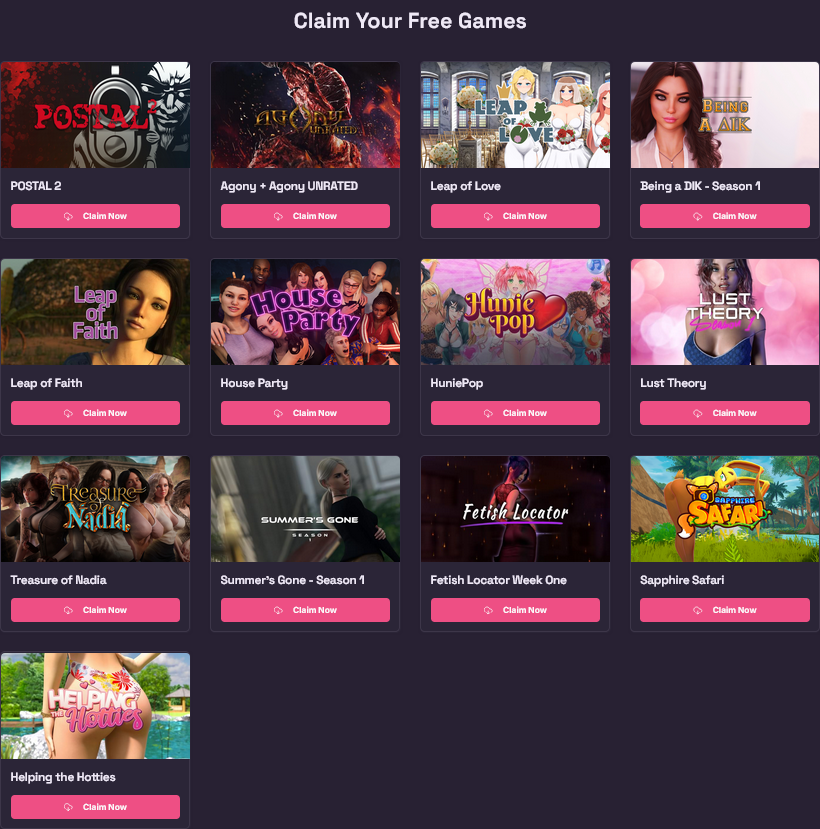Click the cloud icon on Agony's Claim button
This screenshot has height=829, width=820.
[x=278, y=216]
